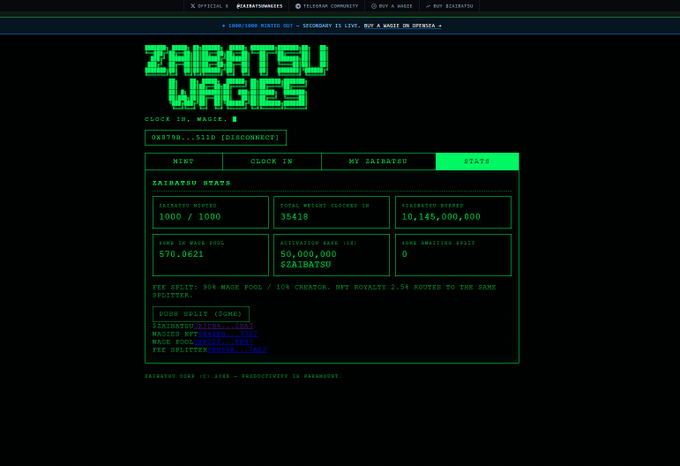This screenshot has height=466, width=680.
Task: Open Buy a Wagie on OpenSea banner link
Action: click(x=402, y=26)
